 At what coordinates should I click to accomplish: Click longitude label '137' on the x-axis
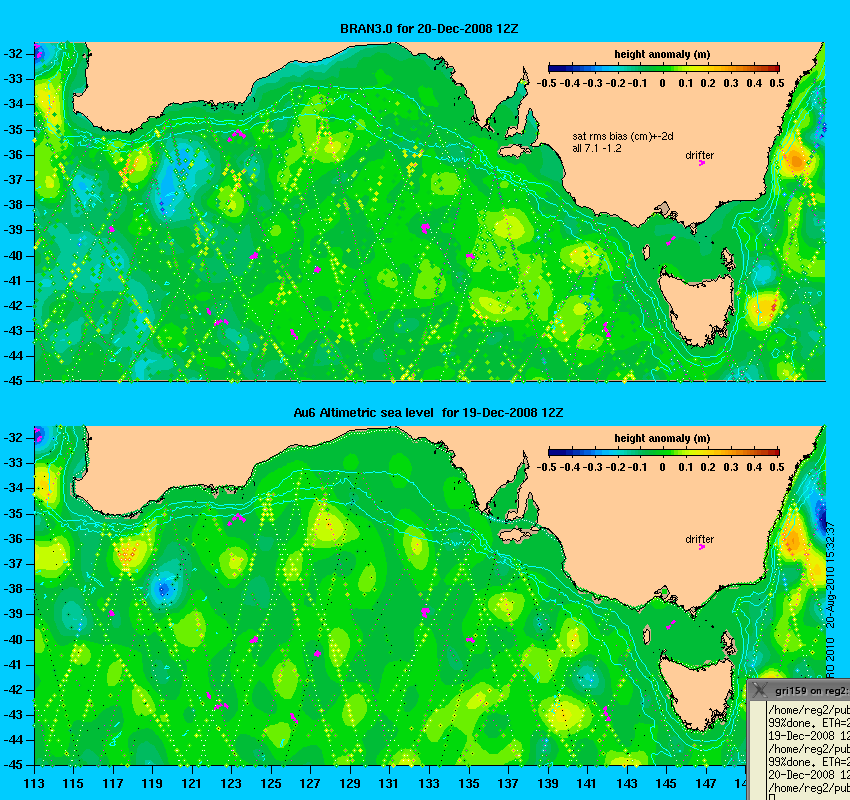tap(508, 783)
